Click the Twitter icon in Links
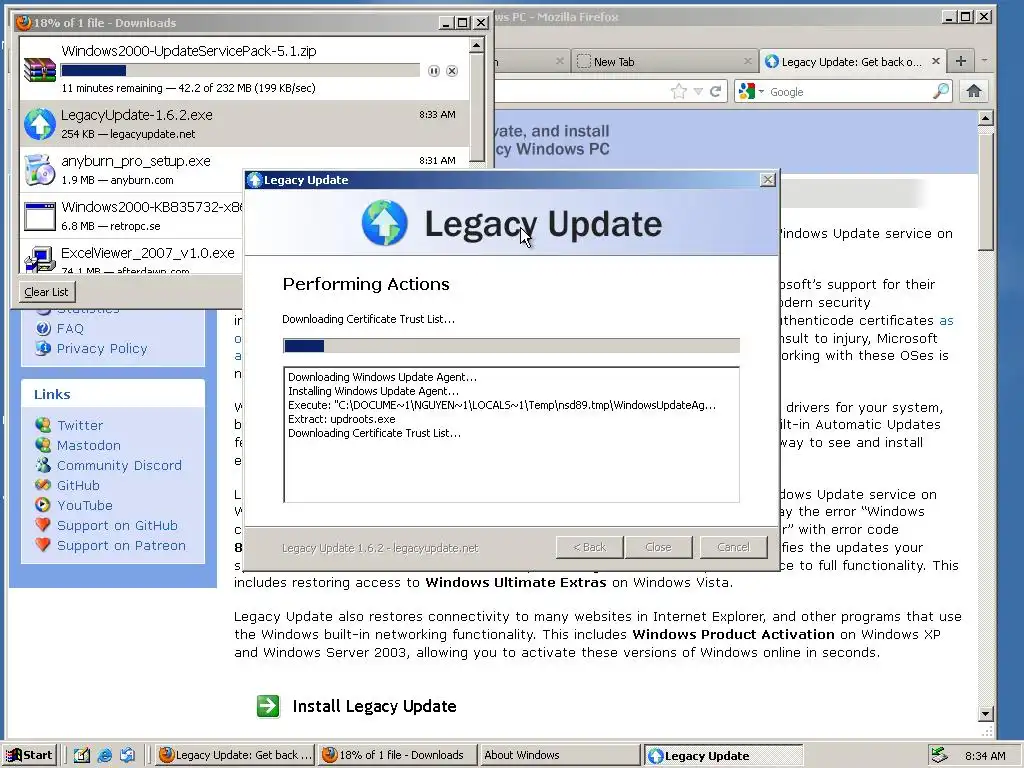Image resolution: width=1024 pixels, height=768 pixels. [43, 425]
